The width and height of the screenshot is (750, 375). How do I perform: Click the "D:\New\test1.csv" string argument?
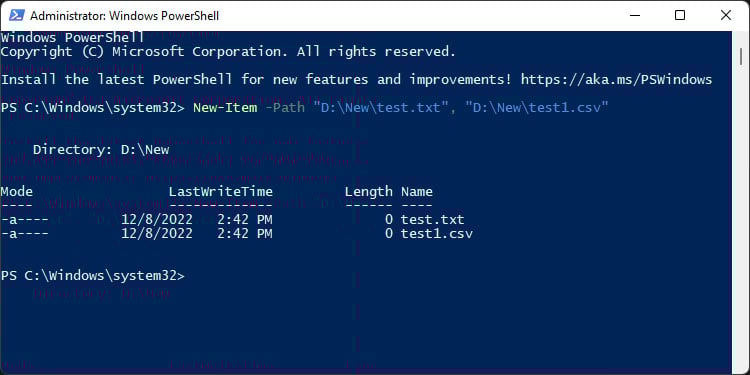click(x=537, y=107)
